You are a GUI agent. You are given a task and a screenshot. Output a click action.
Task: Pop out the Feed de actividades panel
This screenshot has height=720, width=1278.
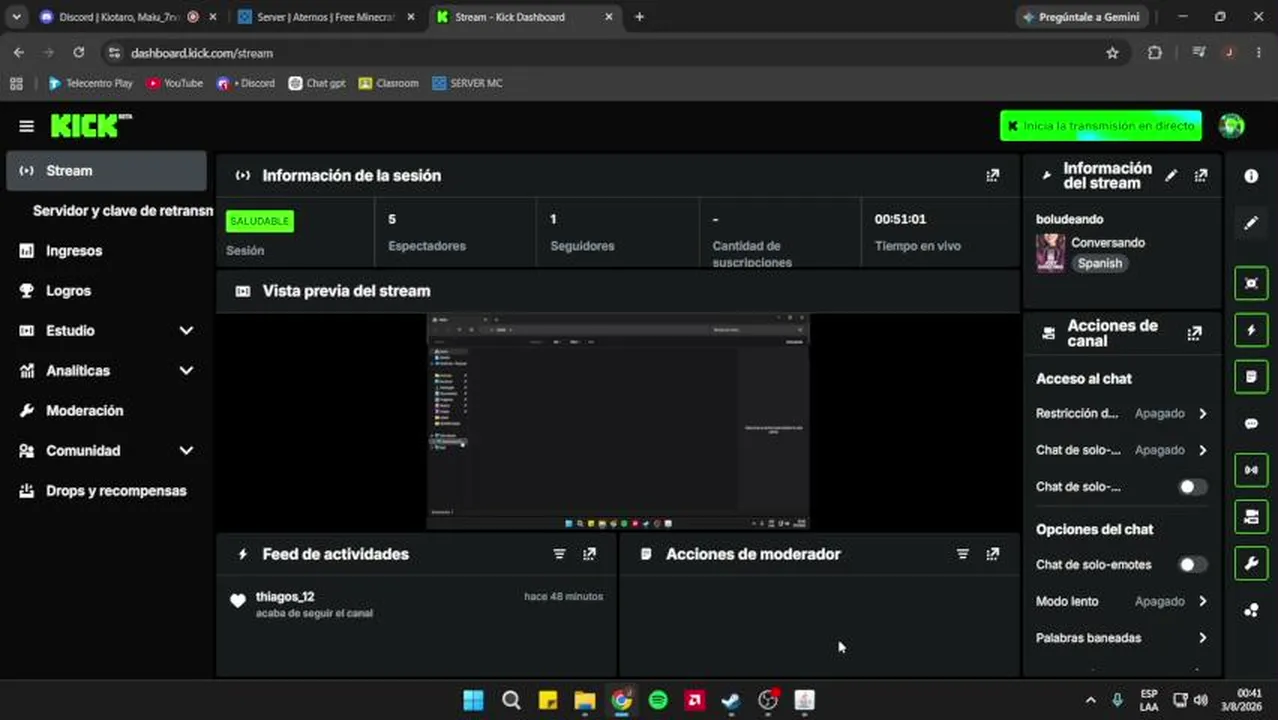(589, 554)
